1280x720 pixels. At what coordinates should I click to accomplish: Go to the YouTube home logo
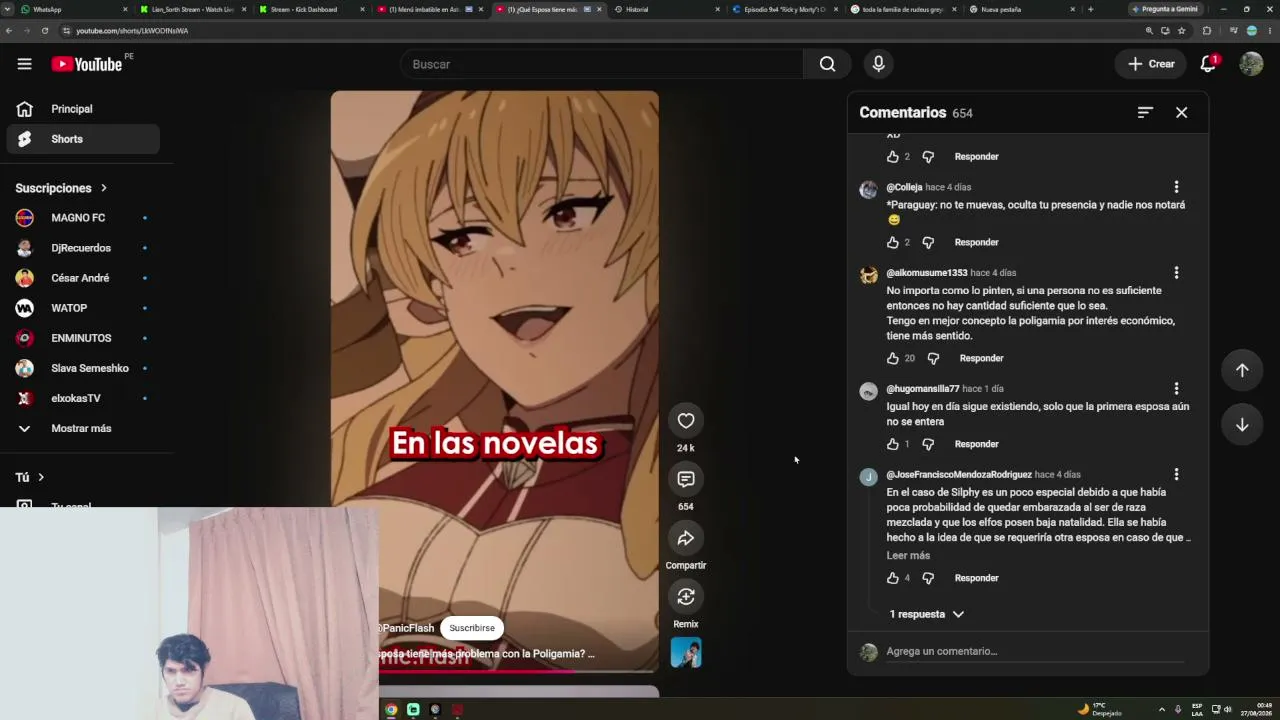pos(86,64)
